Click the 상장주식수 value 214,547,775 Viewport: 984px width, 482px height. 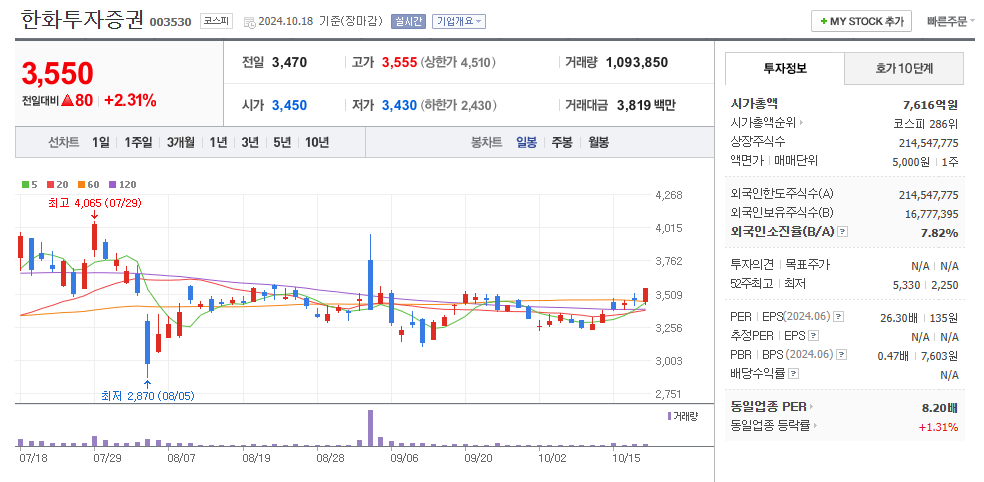click(929, 142)
